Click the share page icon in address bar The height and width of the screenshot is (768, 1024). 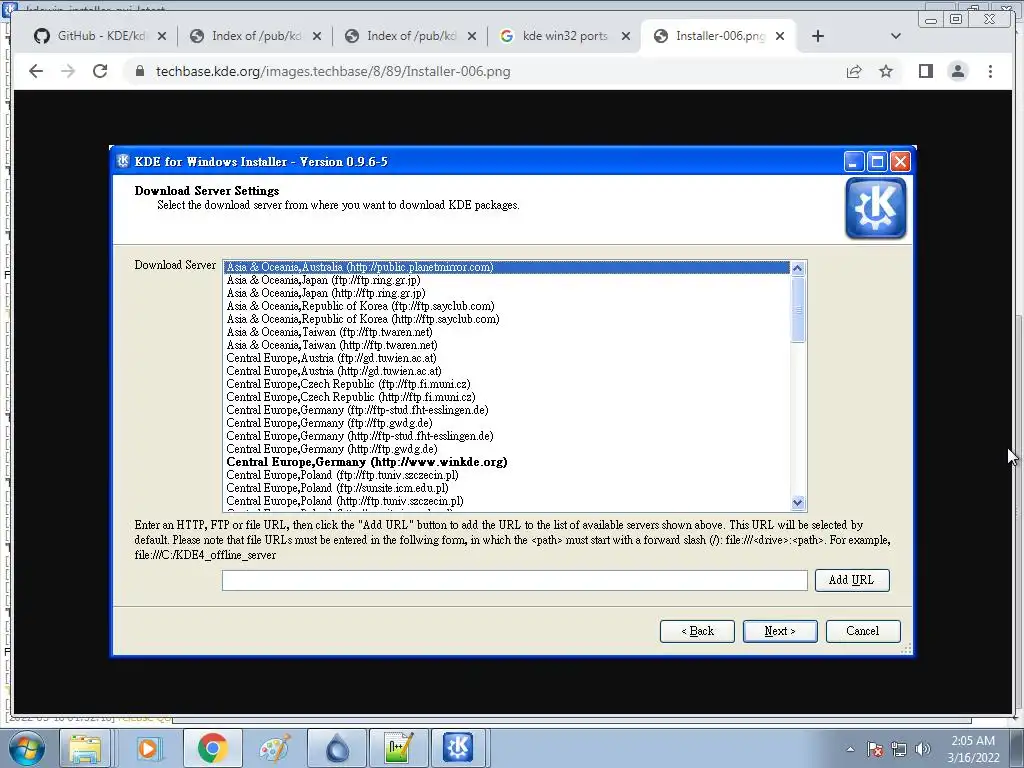(854, 71)
